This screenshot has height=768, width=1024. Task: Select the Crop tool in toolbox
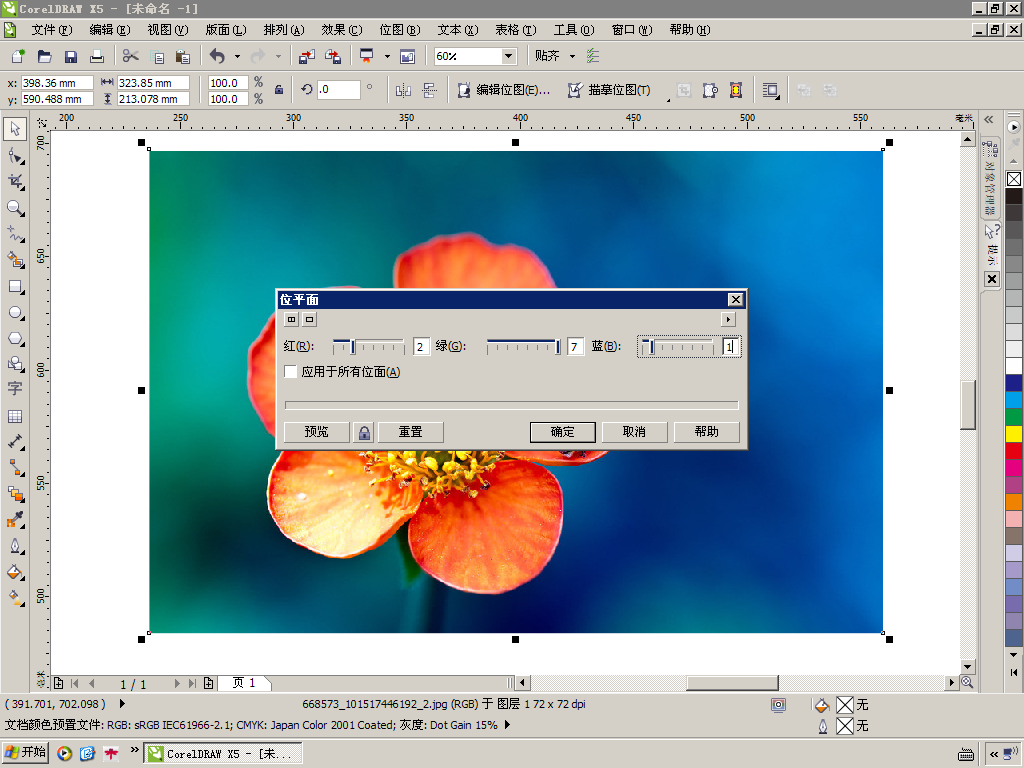point(15,181)
